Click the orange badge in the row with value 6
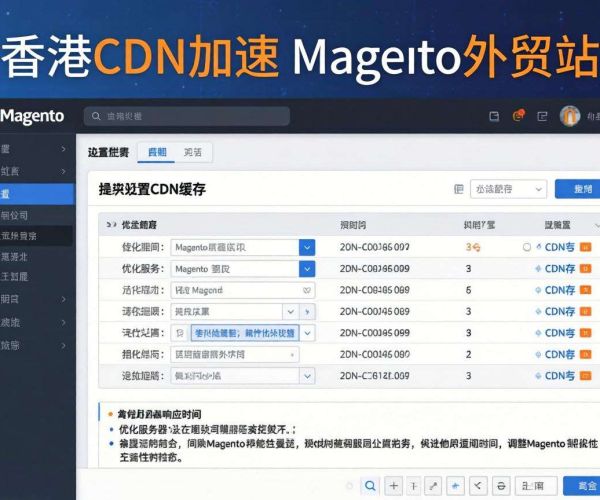This screenshot has width=600, height=500. pos(585,290)
